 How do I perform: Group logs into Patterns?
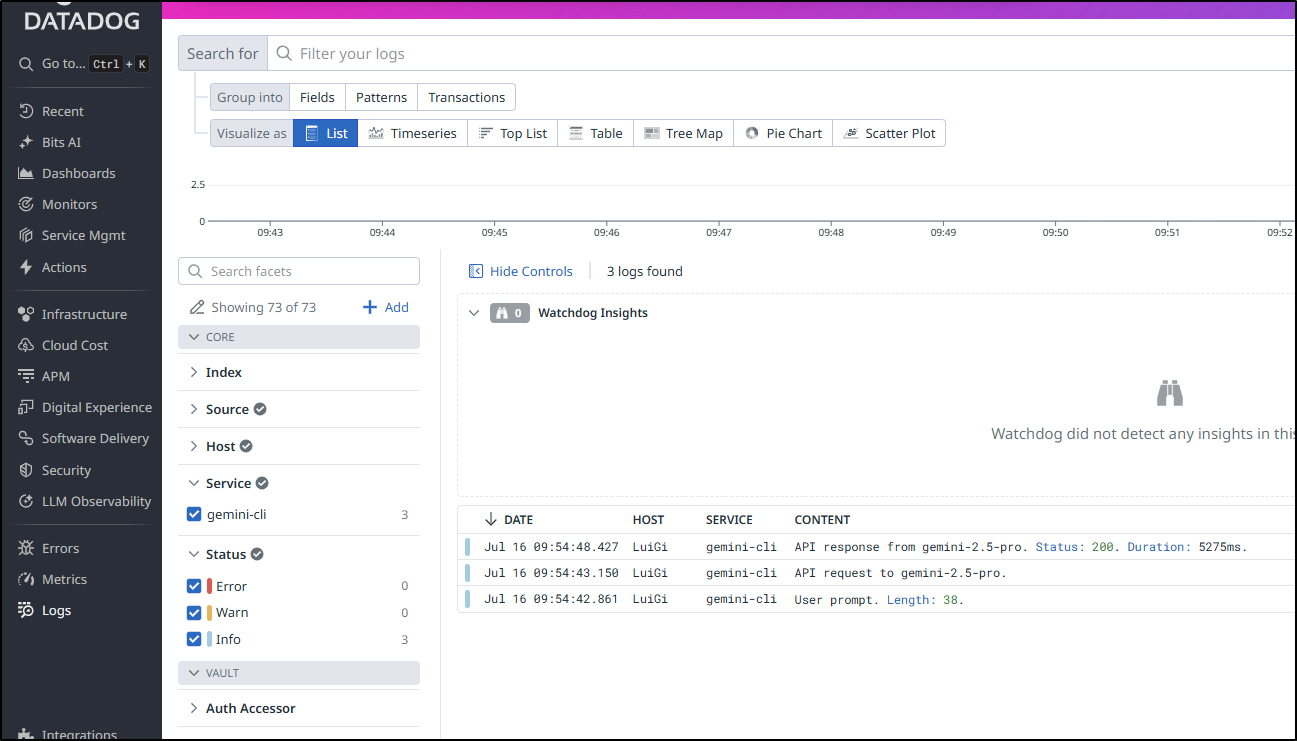(381, 97)
